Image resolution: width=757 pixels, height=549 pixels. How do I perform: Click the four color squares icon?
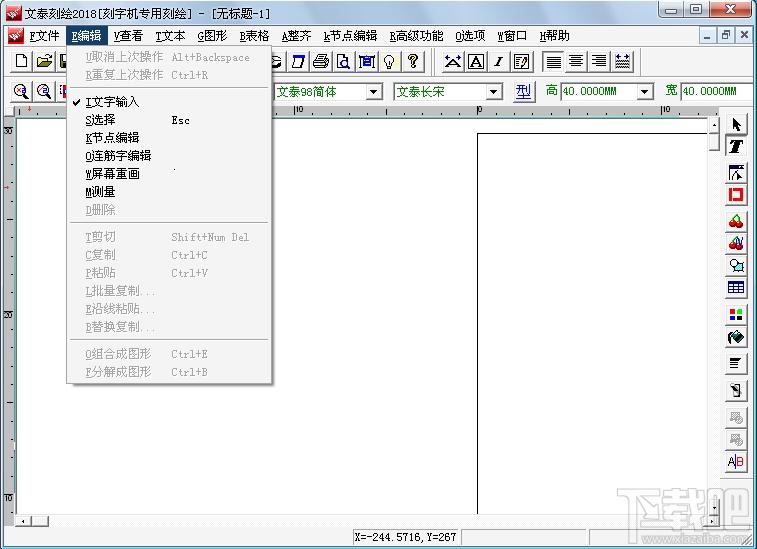tap(735, 315)
